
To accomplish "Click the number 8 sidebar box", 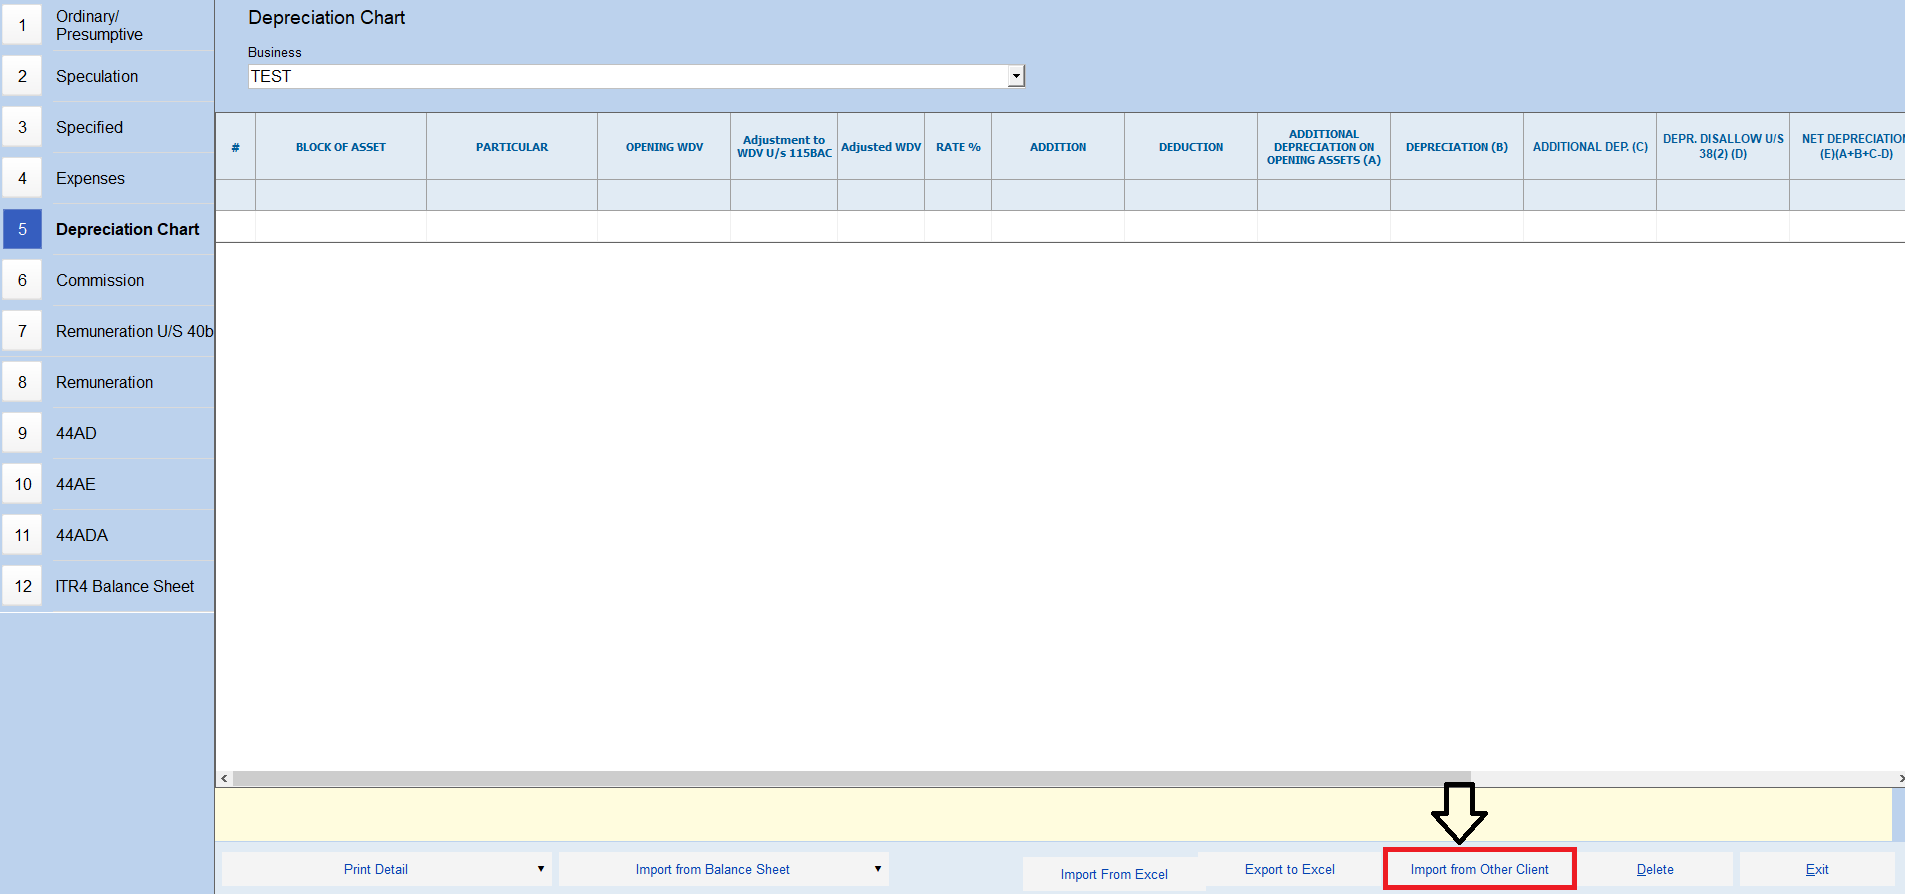I will [22, 382].
